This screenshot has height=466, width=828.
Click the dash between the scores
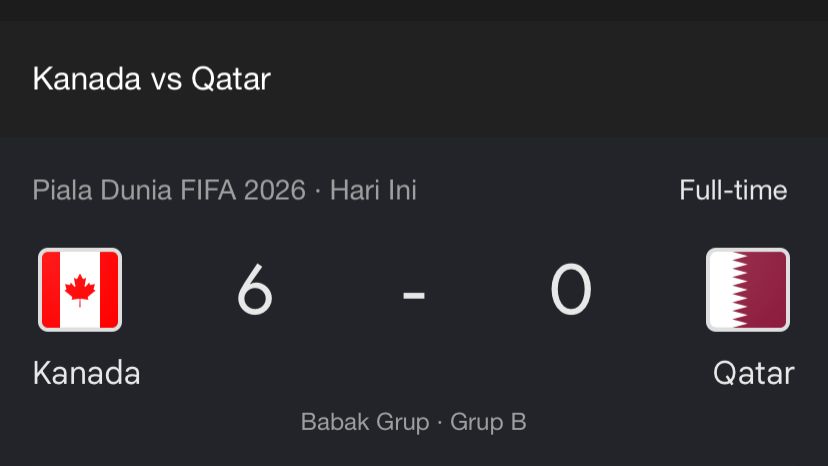coord(413,295)
